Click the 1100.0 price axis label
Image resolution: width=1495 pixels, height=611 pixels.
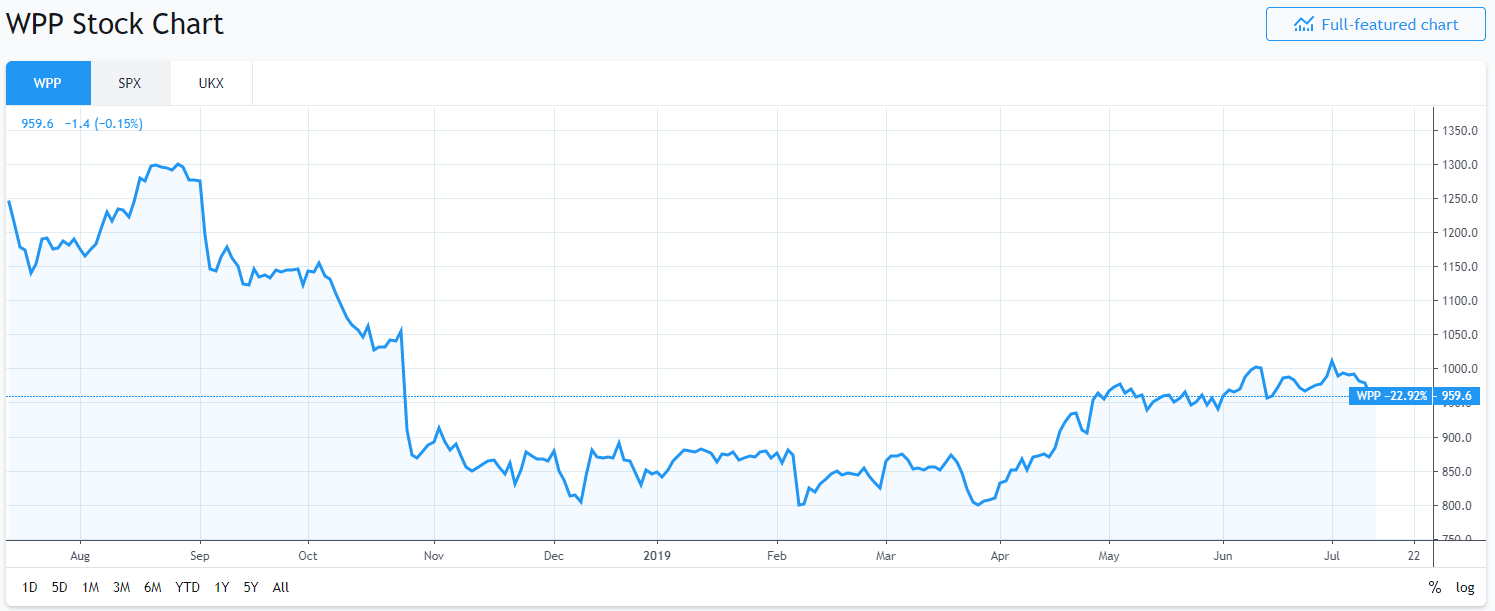click(1461, 301)
